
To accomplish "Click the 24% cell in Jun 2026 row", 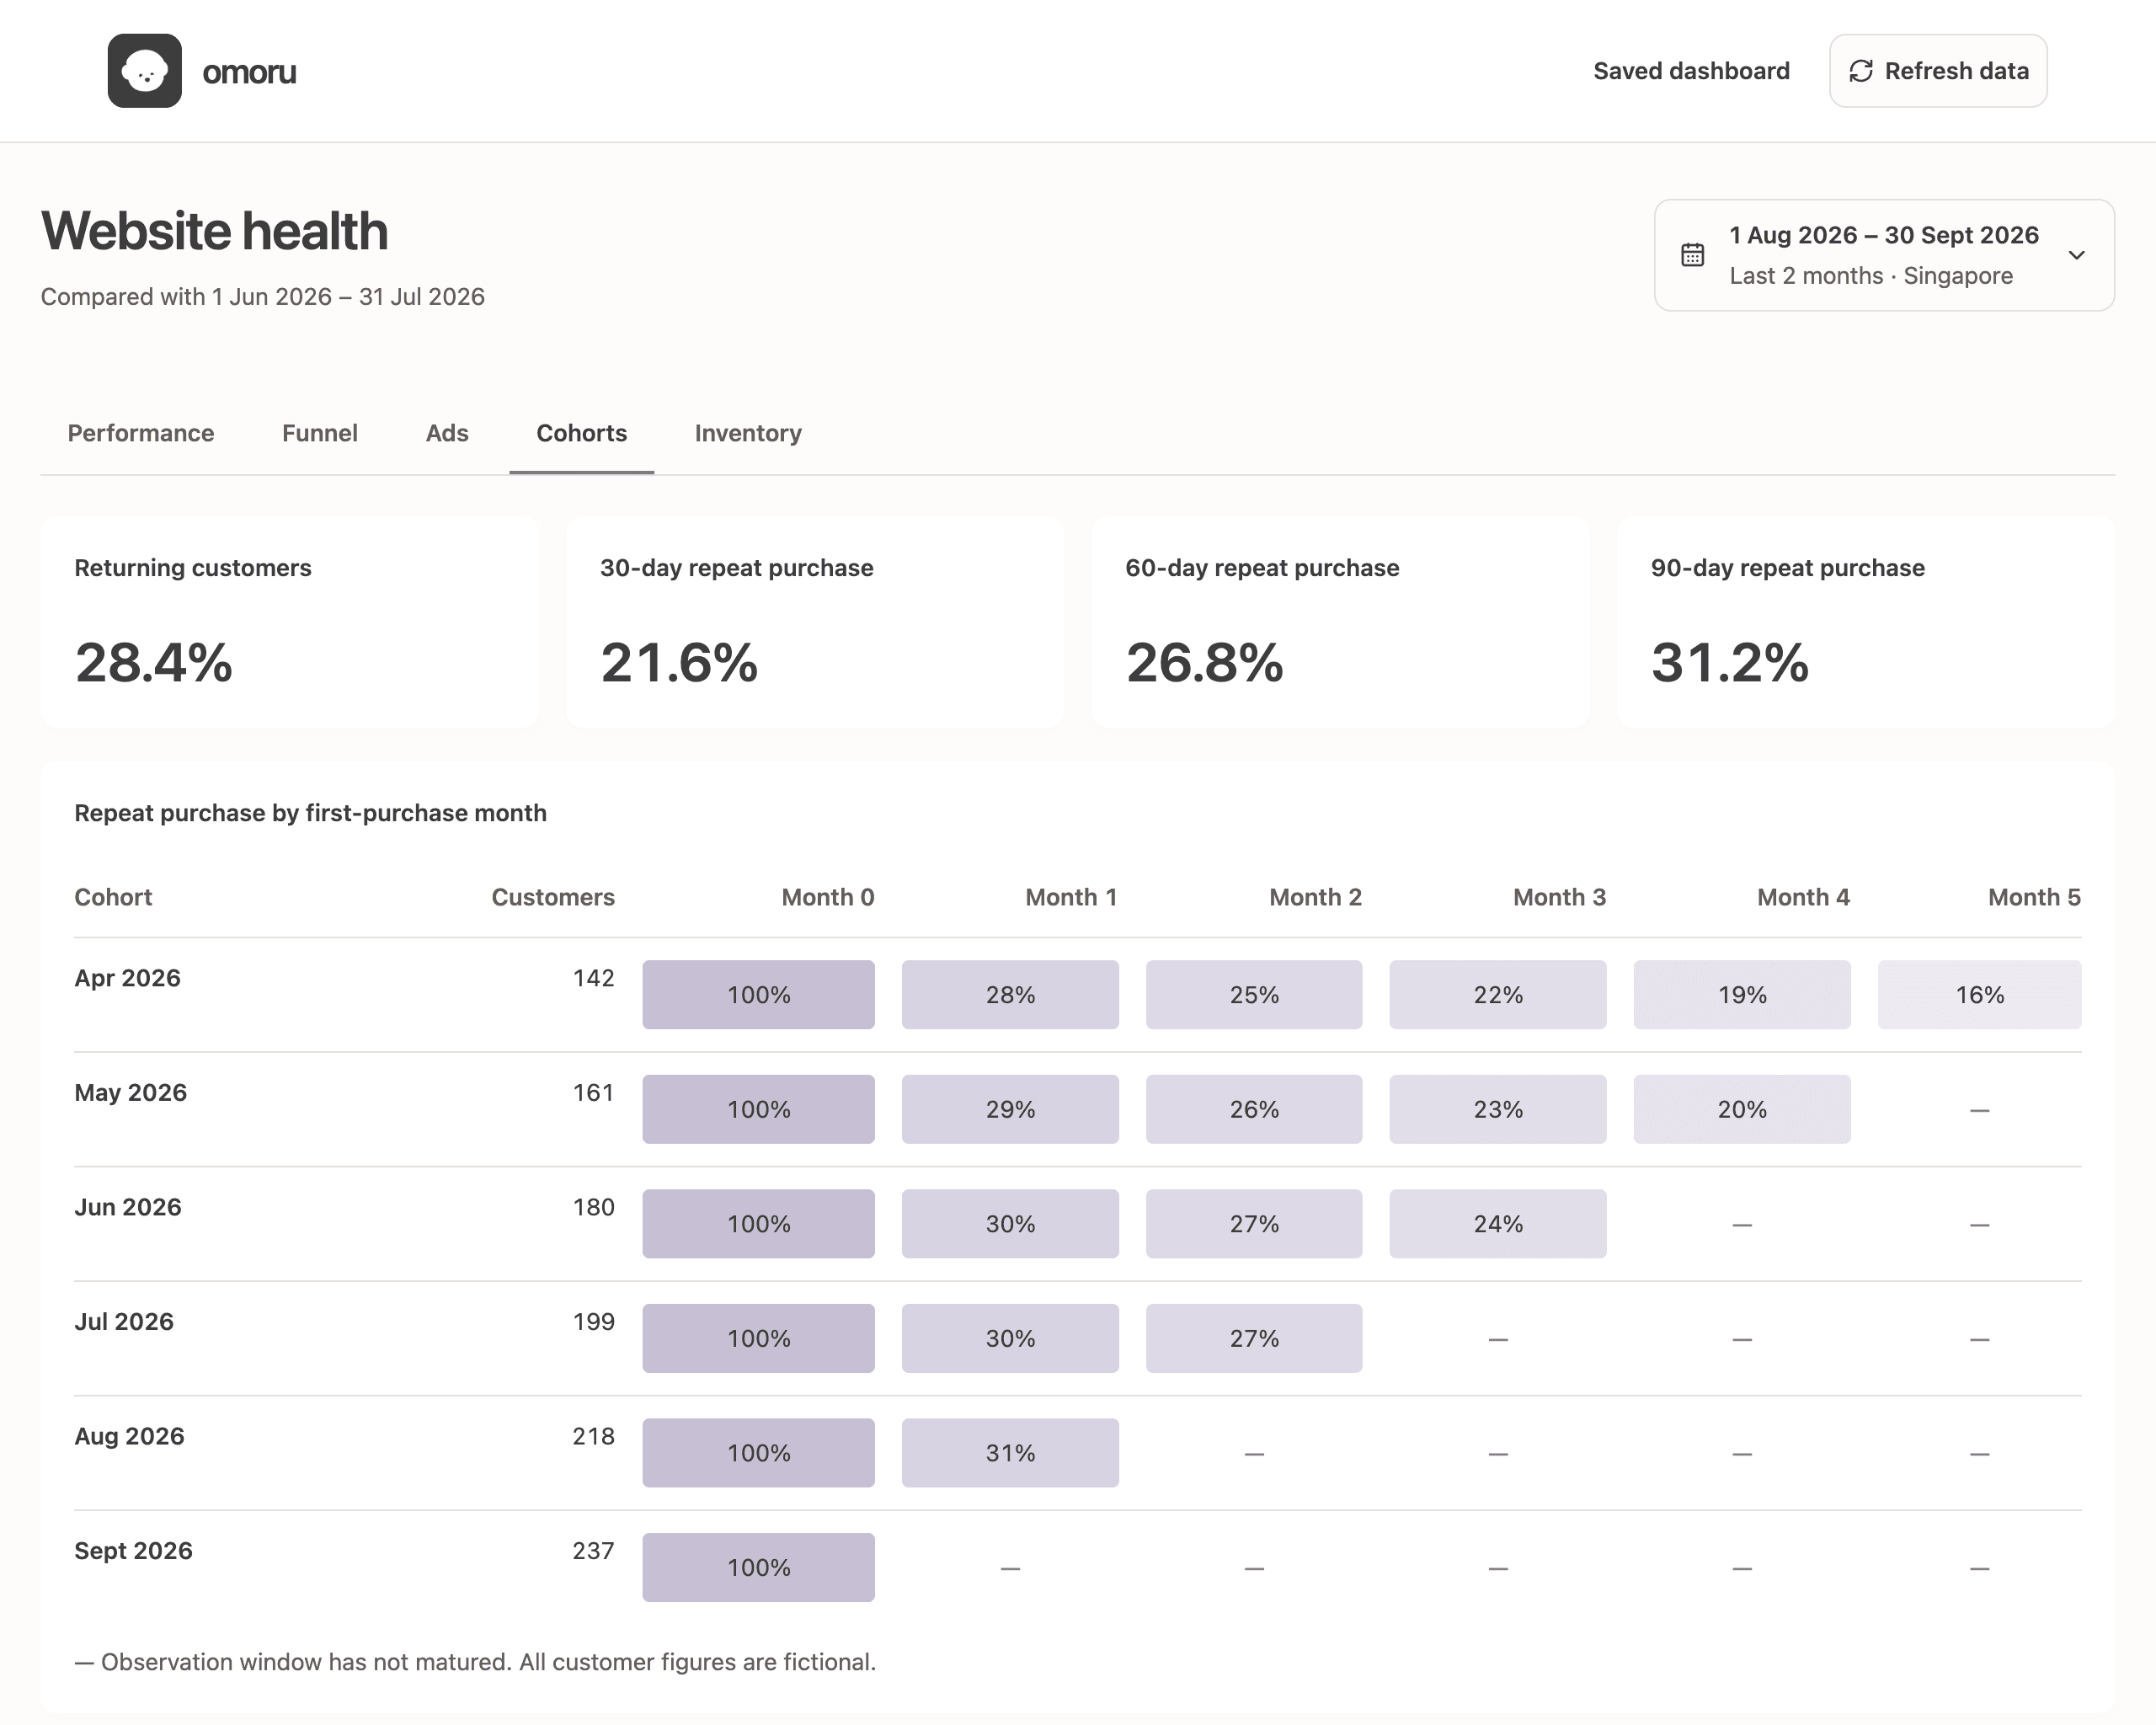I will (x=1498, y=1224).
